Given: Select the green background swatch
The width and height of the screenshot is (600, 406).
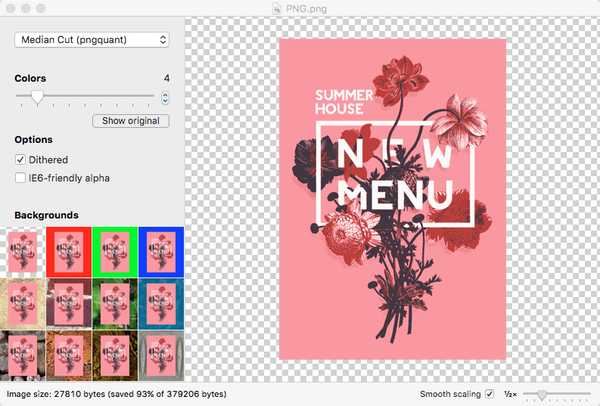Looking at the screenshot, I should tap(115, 250).
